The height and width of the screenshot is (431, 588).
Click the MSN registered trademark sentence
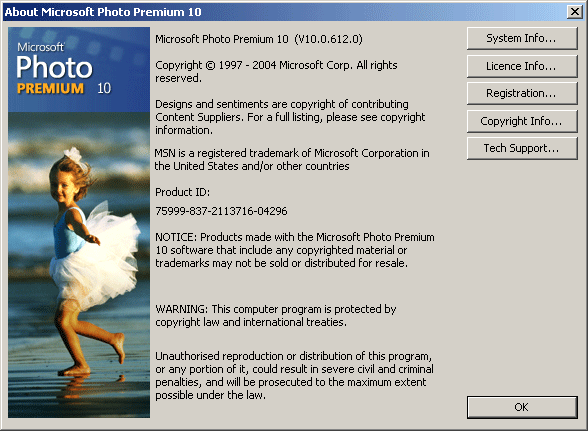point(292,159)
